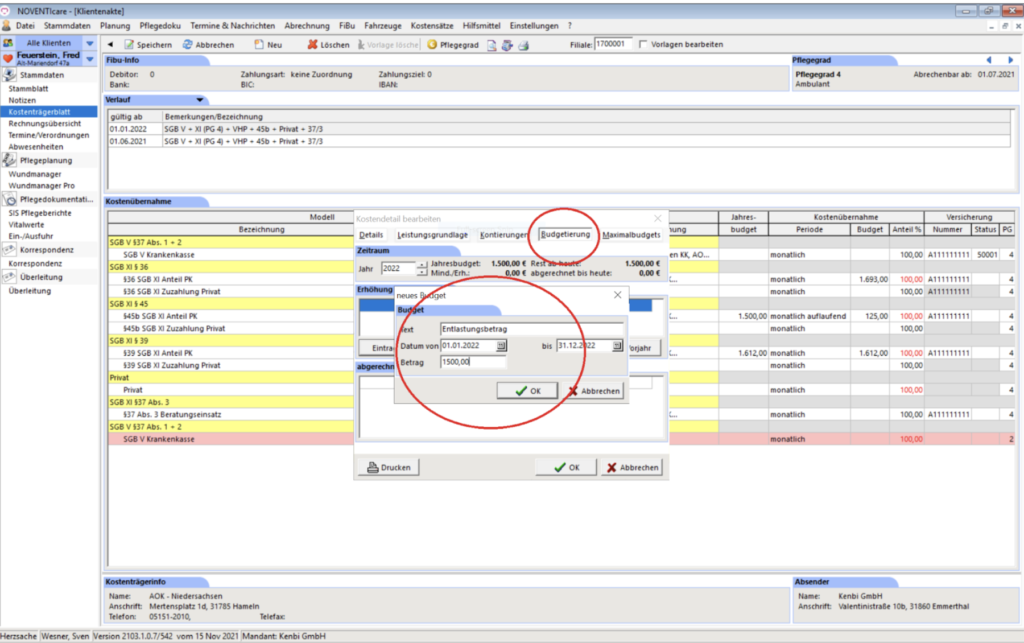Expand the Alle Klienten dropdown arrow

coord(90,43)
